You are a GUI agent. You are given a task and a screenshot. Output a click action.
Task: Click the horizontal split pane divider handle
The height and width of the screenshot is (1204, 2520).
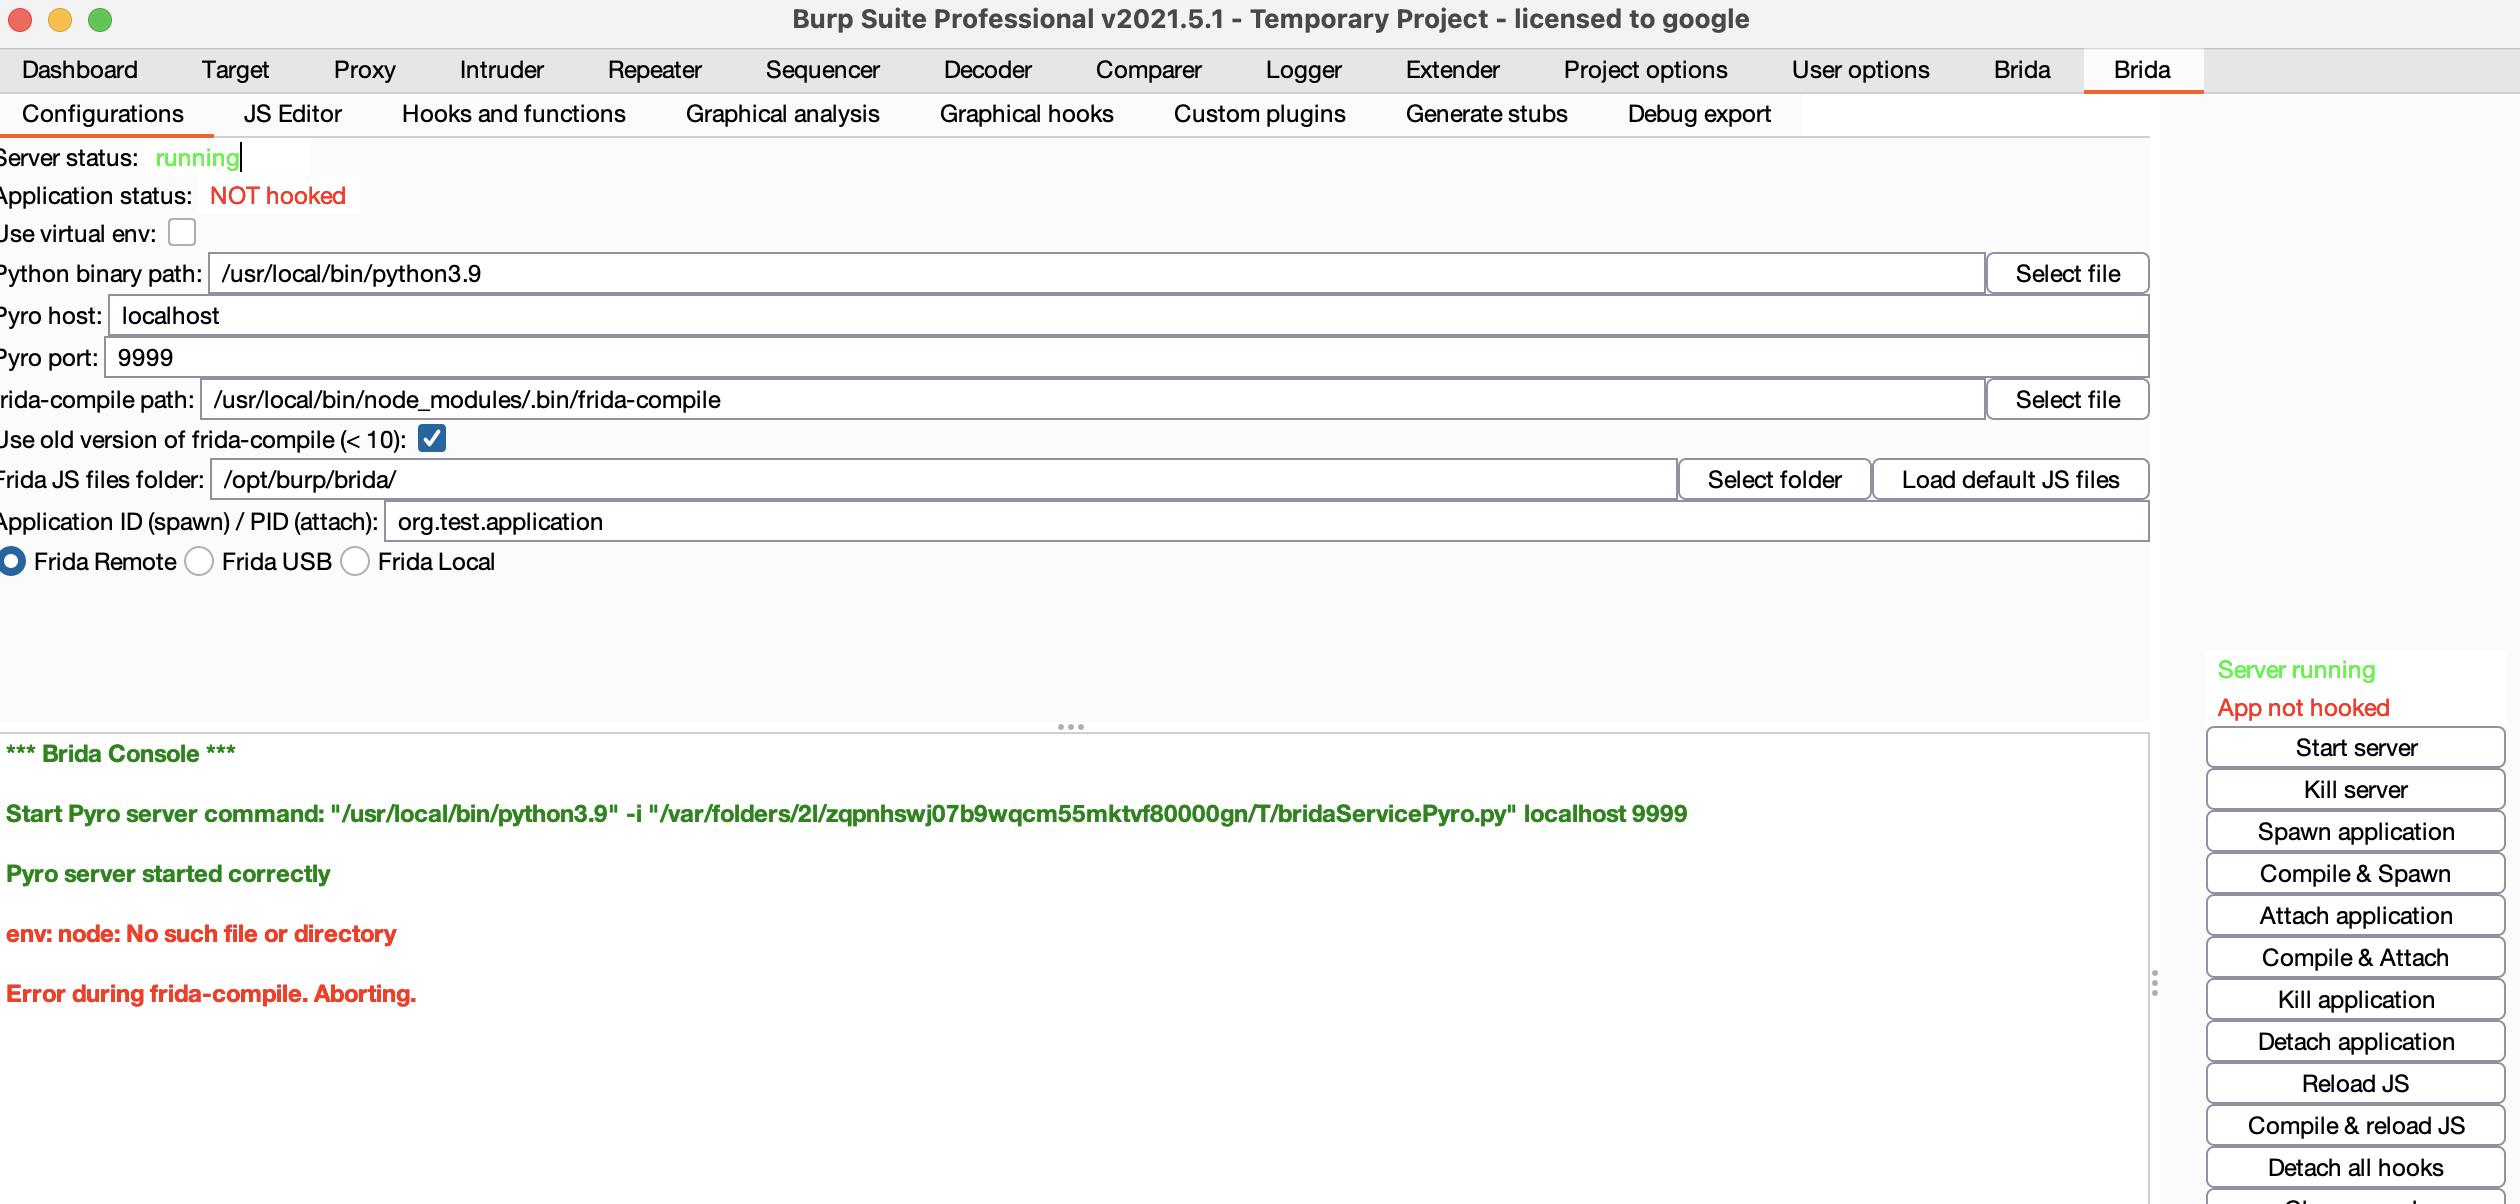pyautogui.click(x=1071, y=727)
